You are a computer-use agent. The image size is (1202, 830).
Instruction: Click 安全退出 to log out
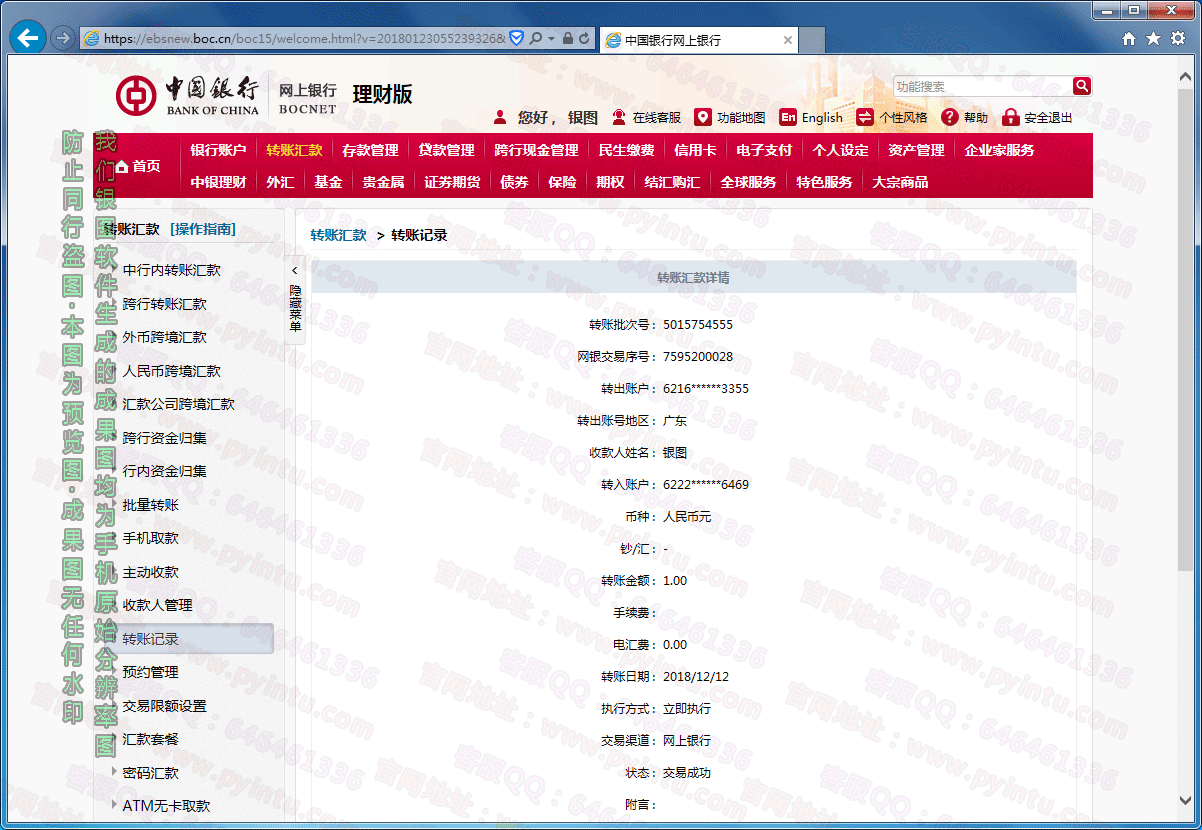point(1037,117)
